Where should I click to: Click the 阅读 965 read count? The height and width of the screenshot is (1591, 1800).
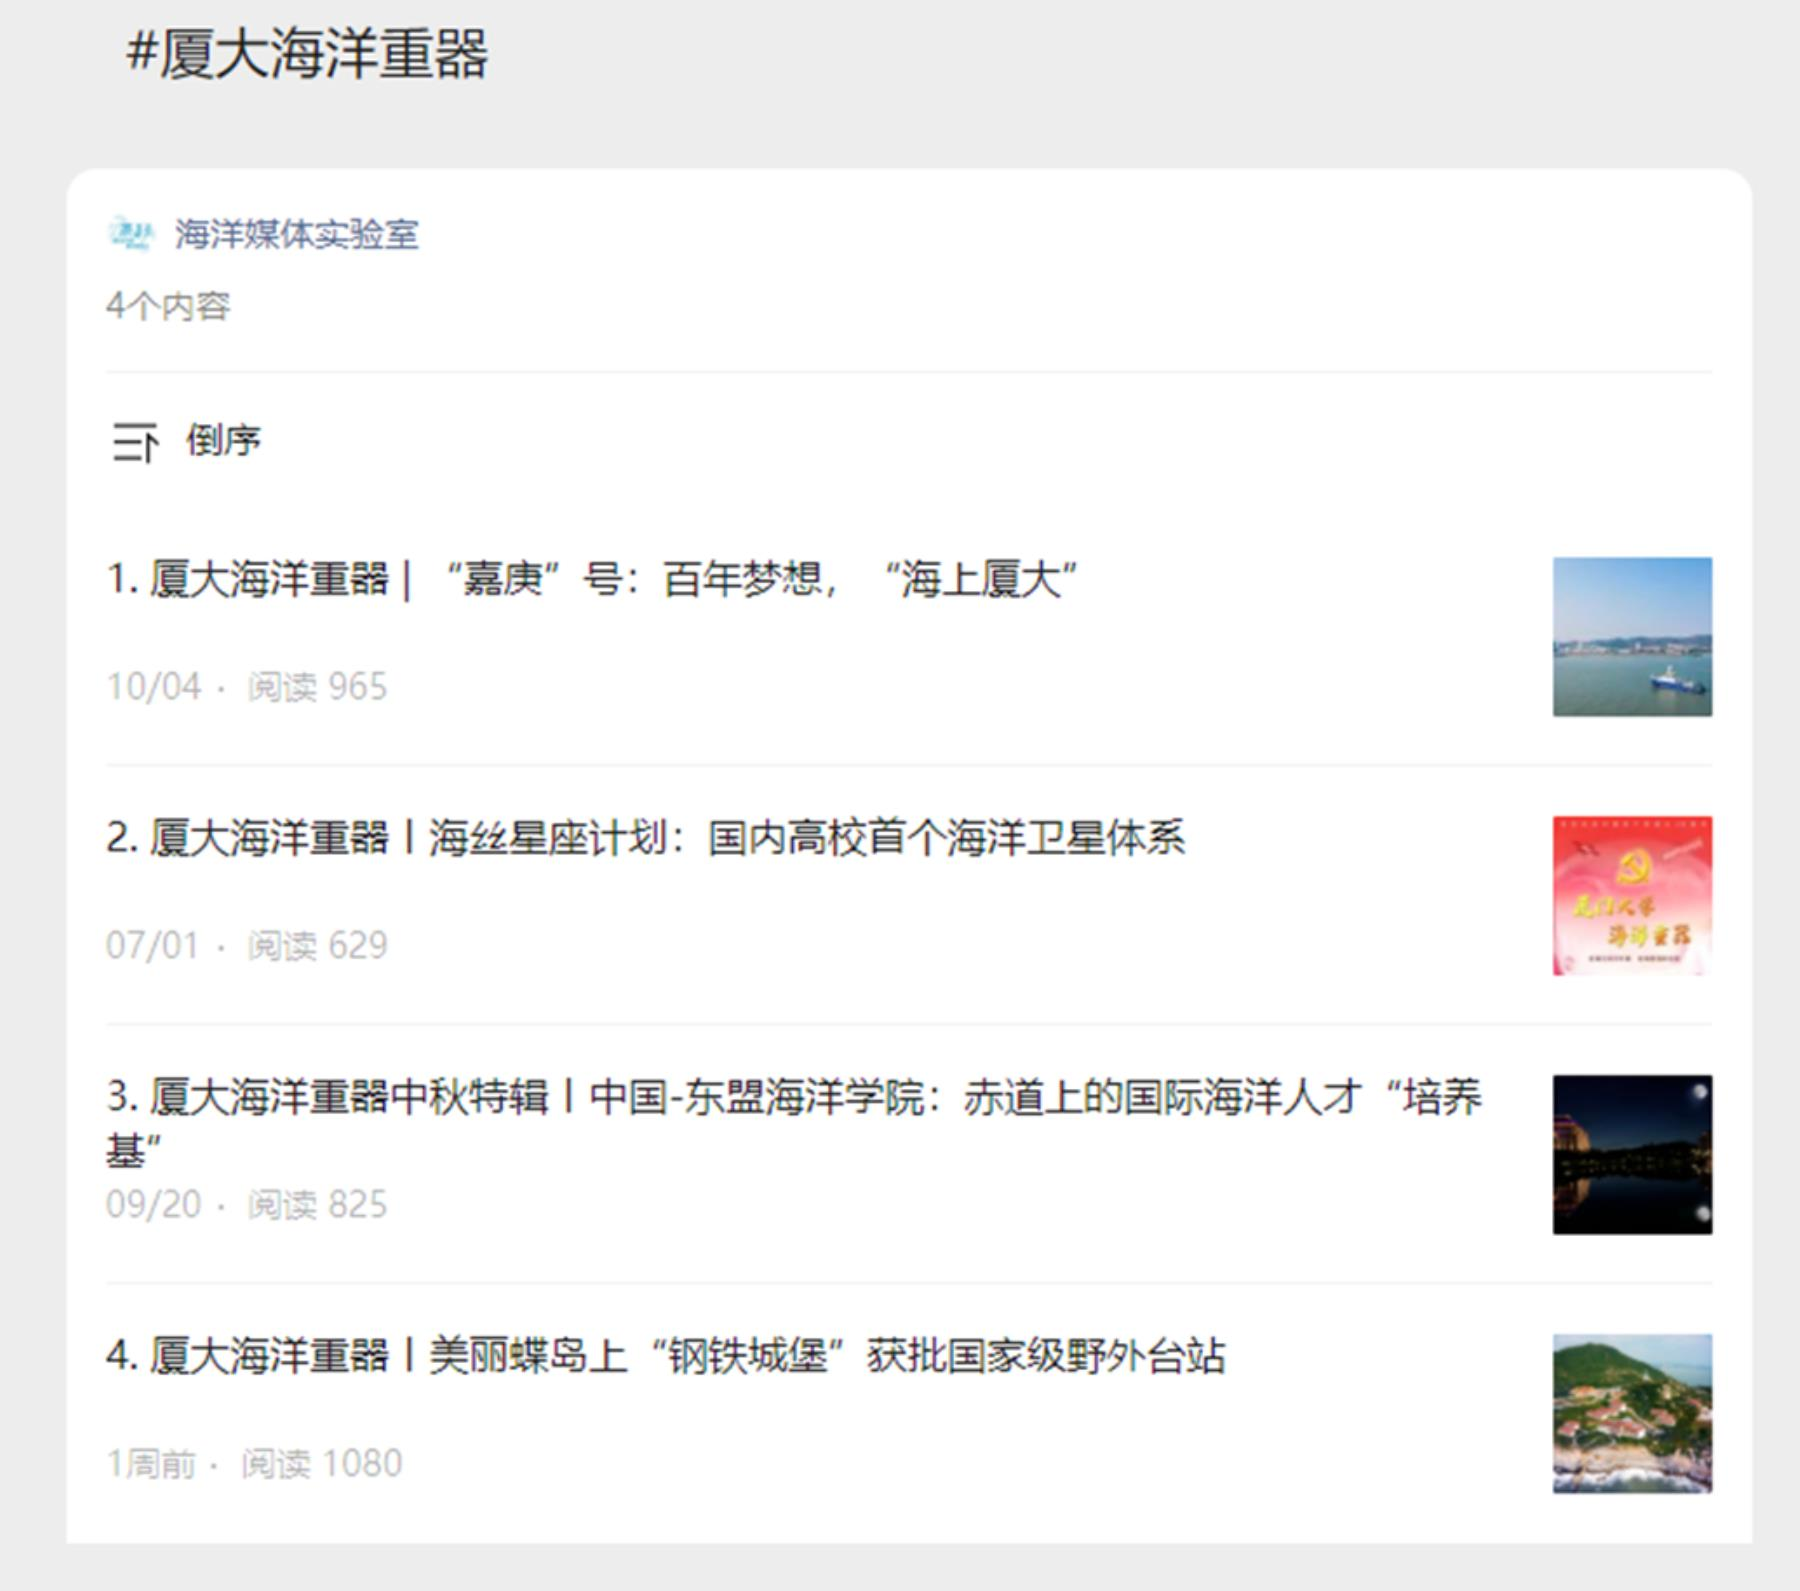(317, 687)
